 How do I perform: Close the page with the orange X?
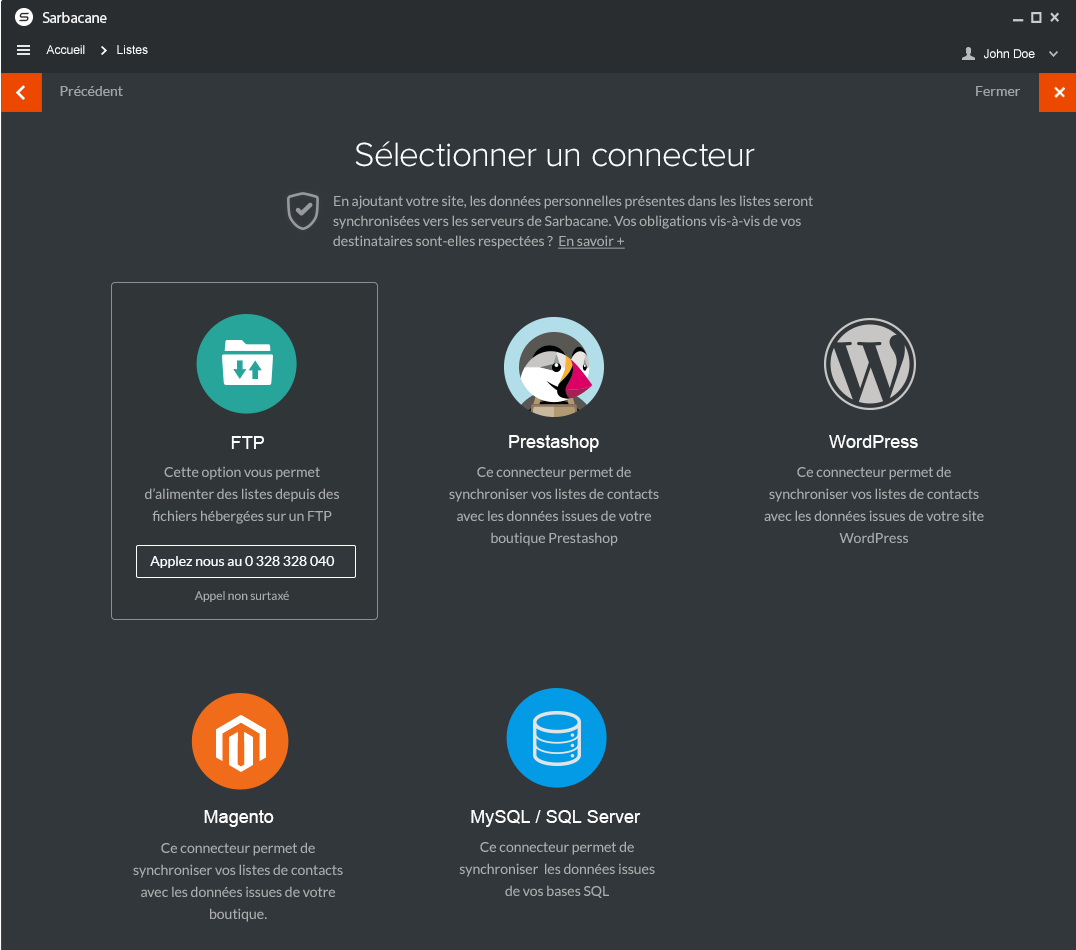1057,92
